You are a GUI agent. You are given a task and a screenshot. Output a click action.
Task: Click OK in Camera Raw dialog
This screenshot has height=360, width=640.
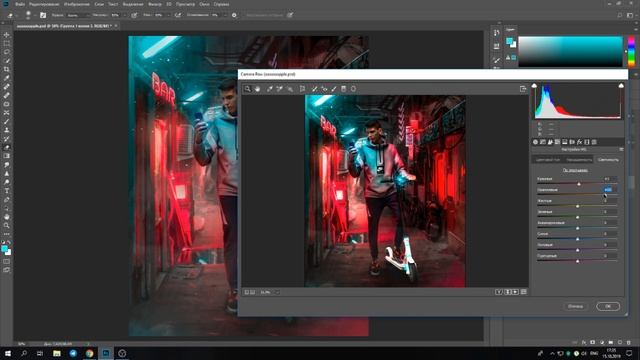[x=608, y=306]
